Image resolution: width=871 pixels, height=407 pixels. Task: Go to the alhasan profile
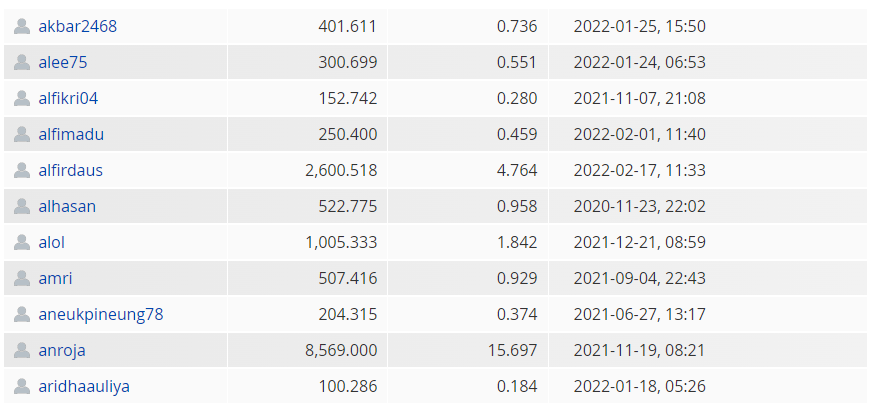point(67,207)
